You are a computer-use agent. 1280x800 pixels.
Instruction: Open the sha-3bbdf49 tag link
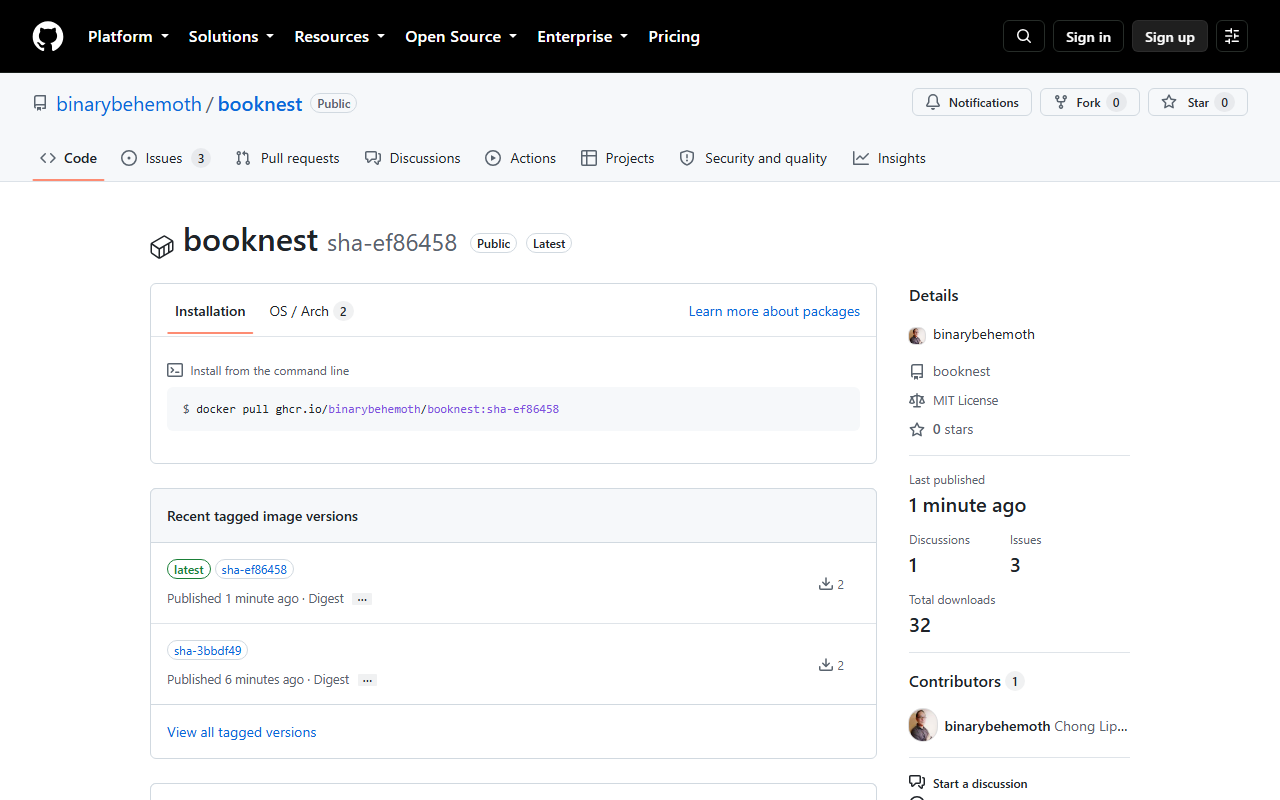coord(208,650)
